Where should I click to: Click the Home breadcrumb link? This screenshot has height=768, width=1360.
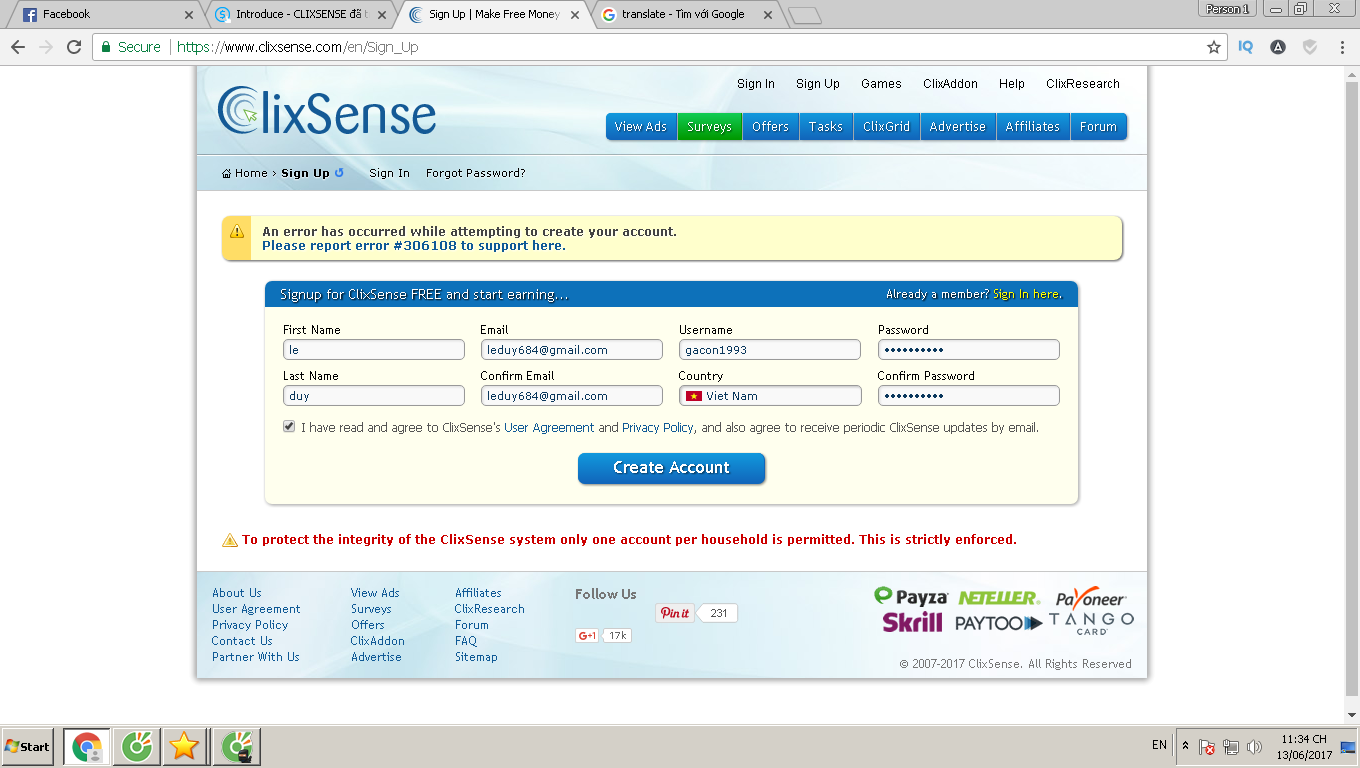[x=245, y=173]
